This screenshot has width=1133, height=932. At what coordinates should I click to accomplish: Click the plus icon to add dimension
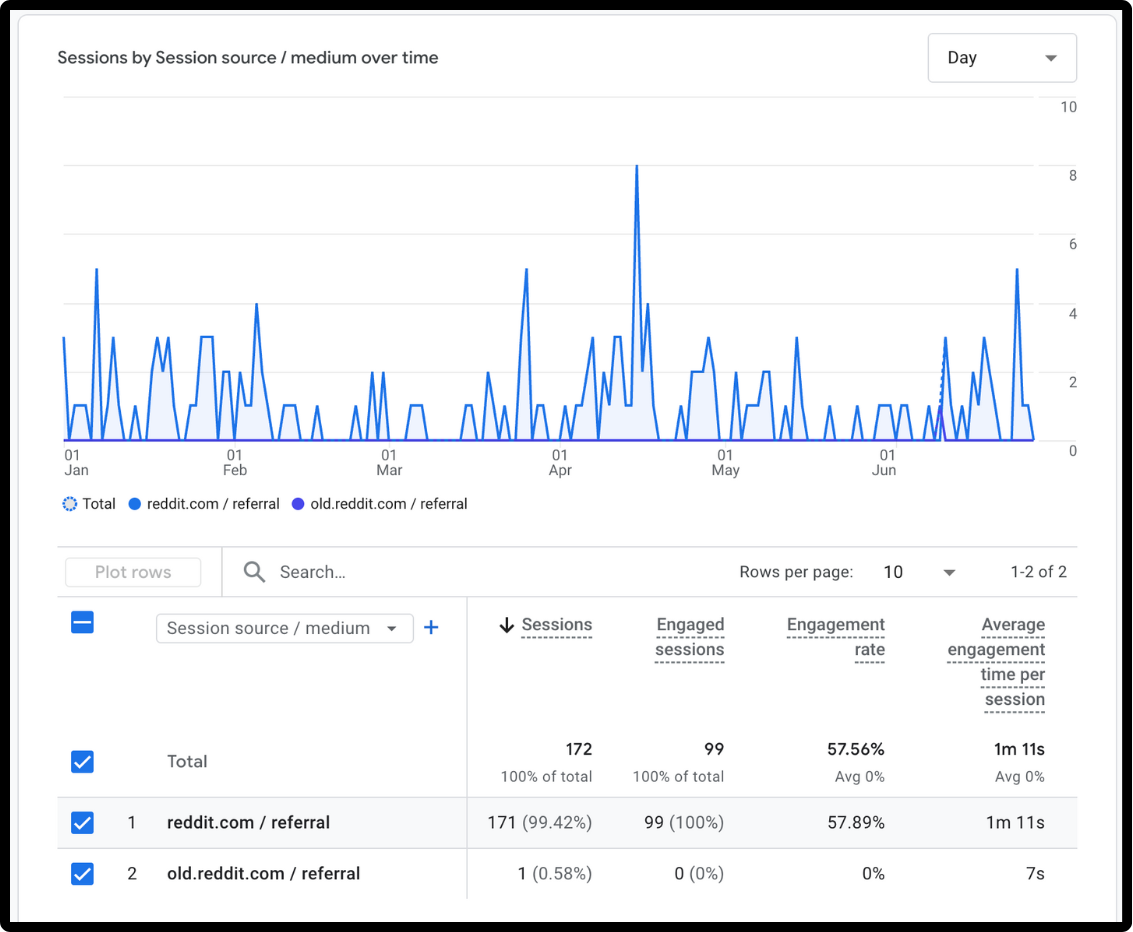(x=431, y=628)
